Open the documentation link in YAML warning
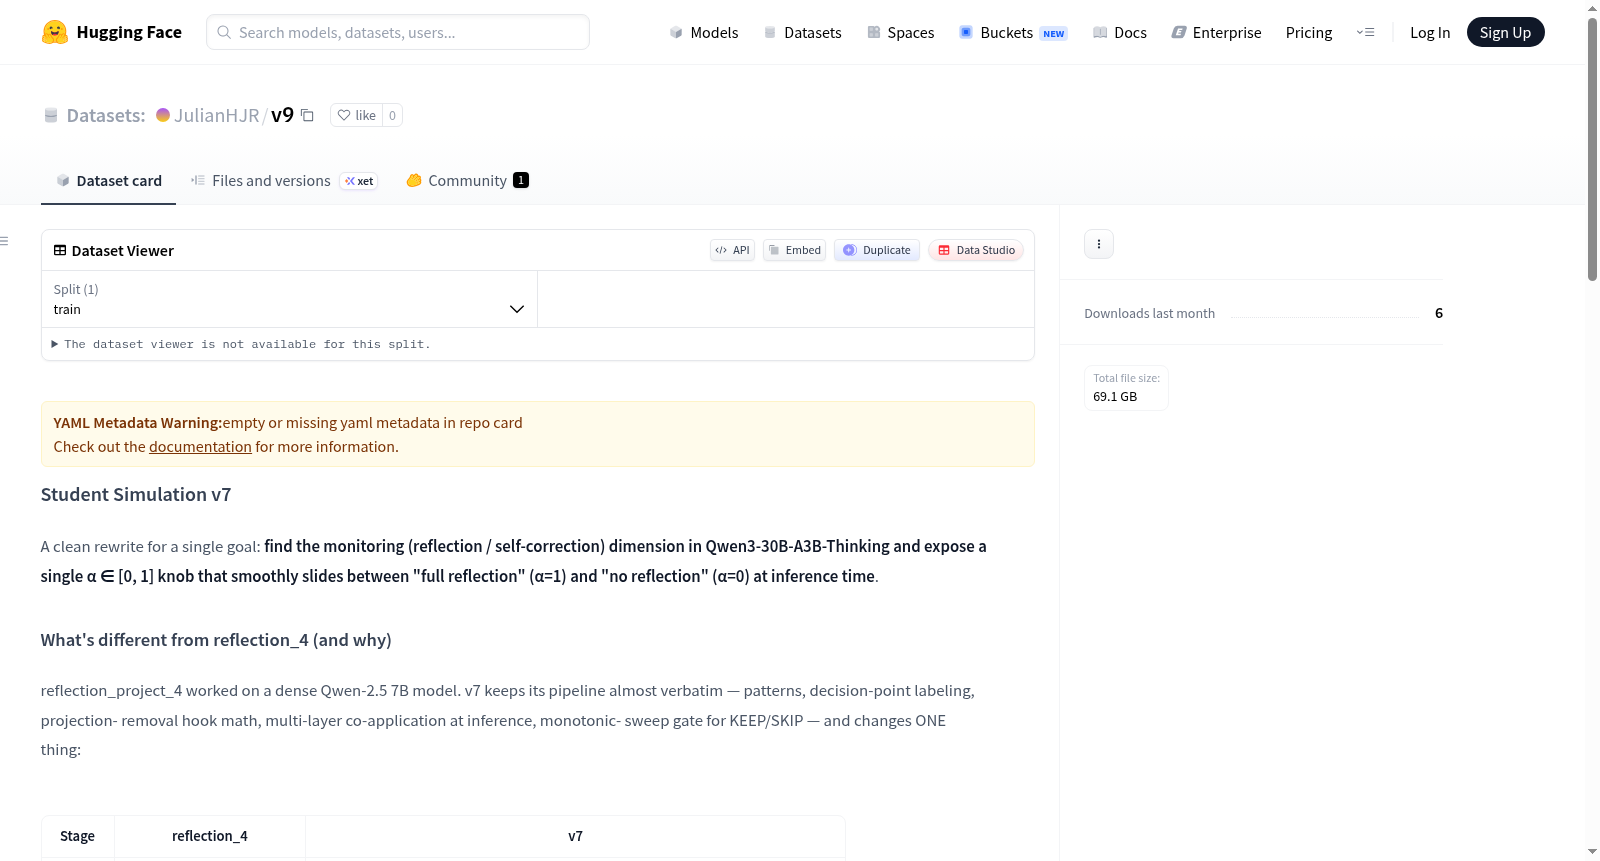 coord(200,447)
